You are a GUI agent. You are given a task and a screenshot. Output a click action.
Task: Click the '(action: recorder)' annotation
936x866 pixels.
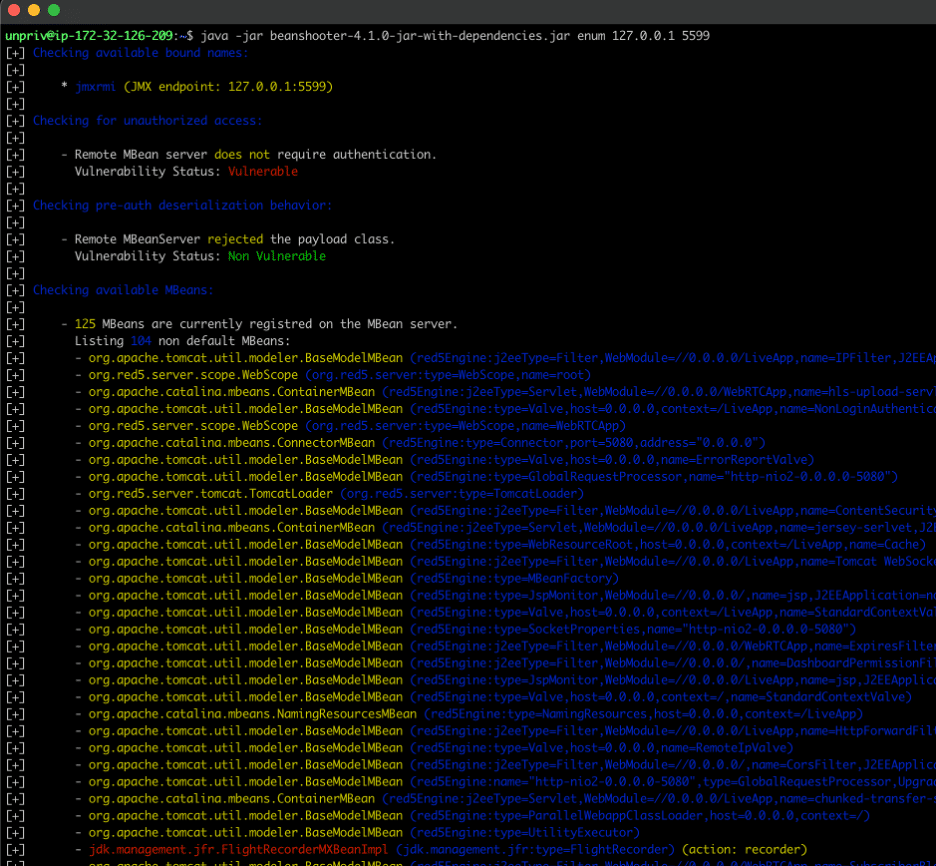coord(744,850)
